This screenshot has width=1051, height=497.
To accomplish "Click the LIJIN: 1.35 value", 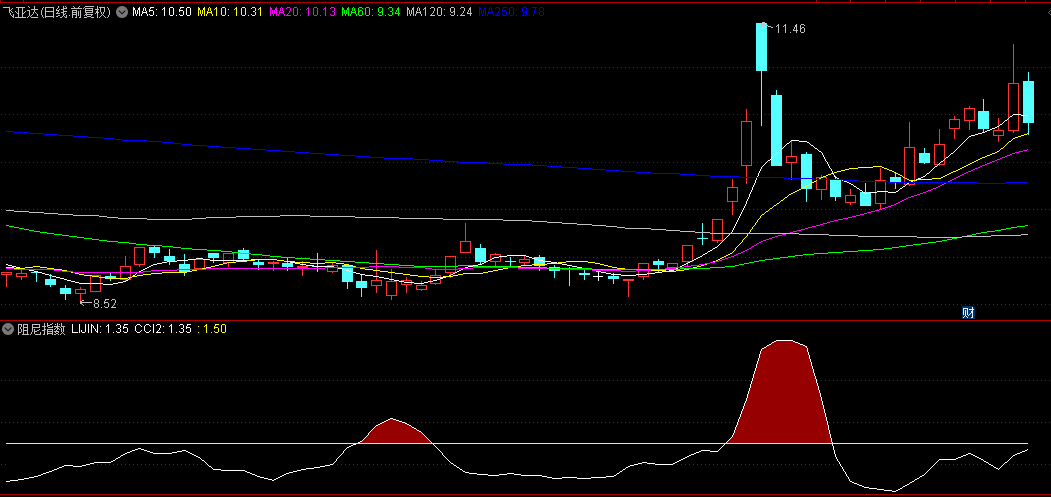I will point(100,329).
